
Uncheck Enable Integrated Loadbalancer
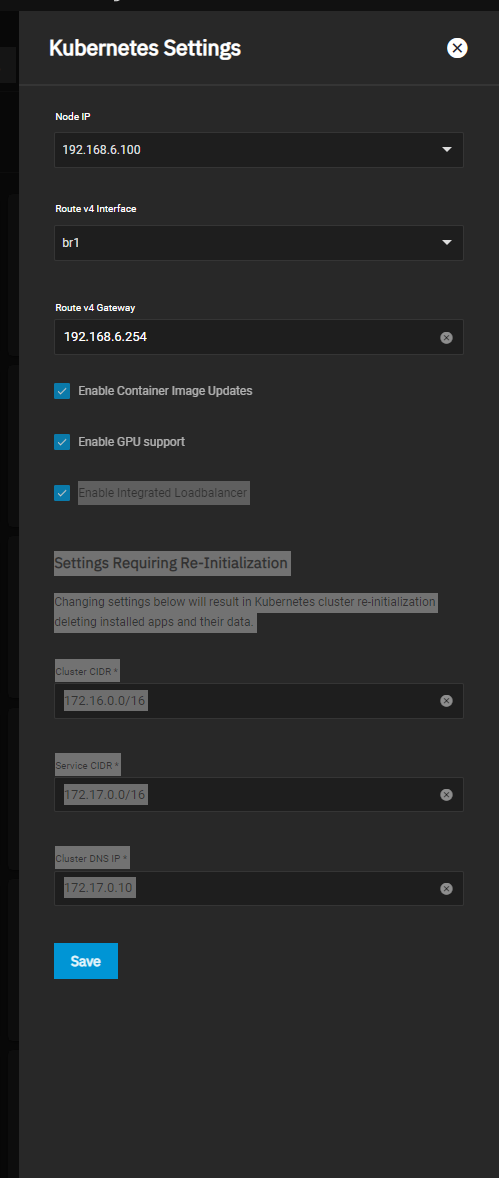click(x=62, y=494)
